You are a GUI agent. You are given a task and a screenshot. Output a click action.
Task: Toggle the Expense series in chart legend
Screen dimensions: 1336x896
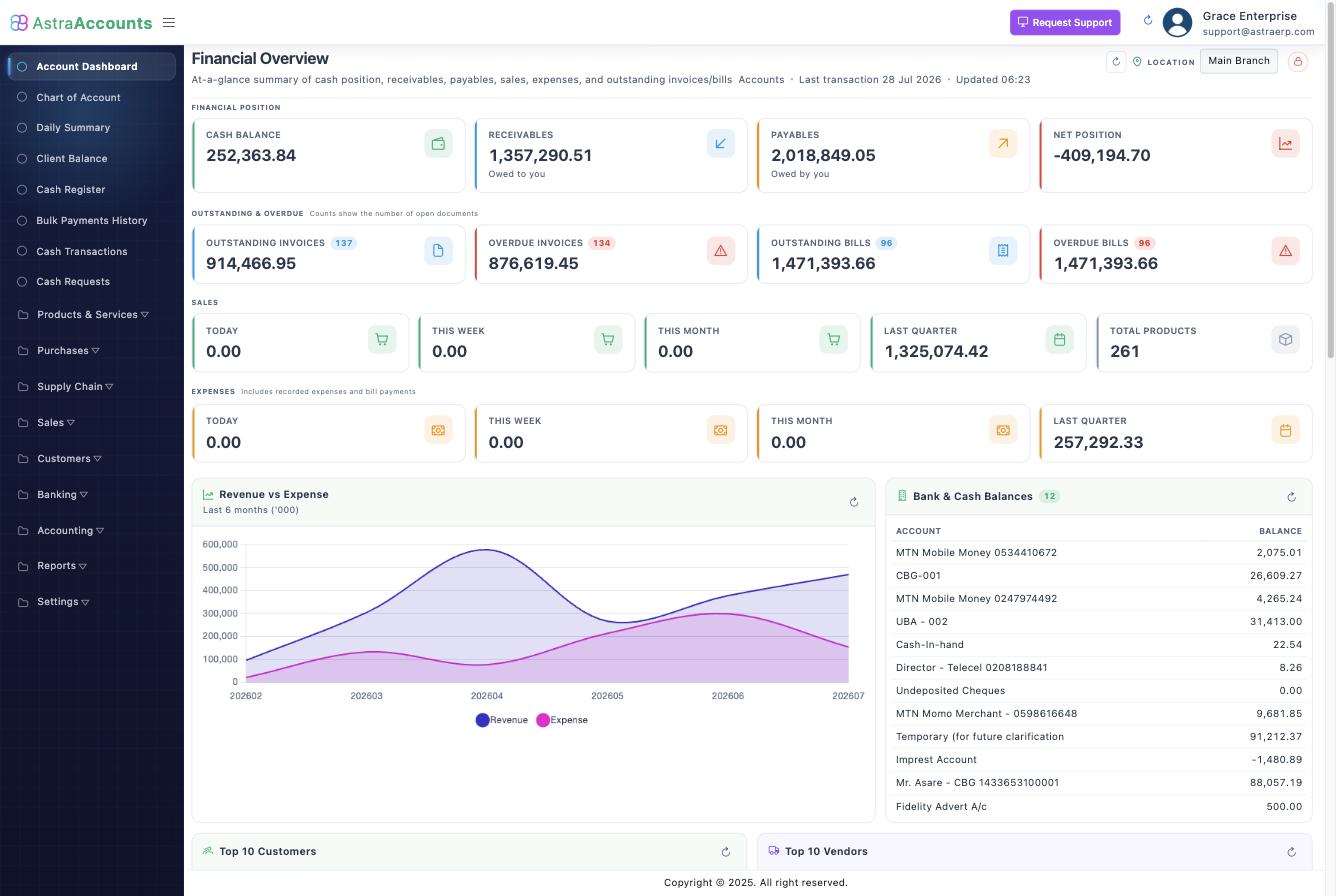click(x=562, y=720)
